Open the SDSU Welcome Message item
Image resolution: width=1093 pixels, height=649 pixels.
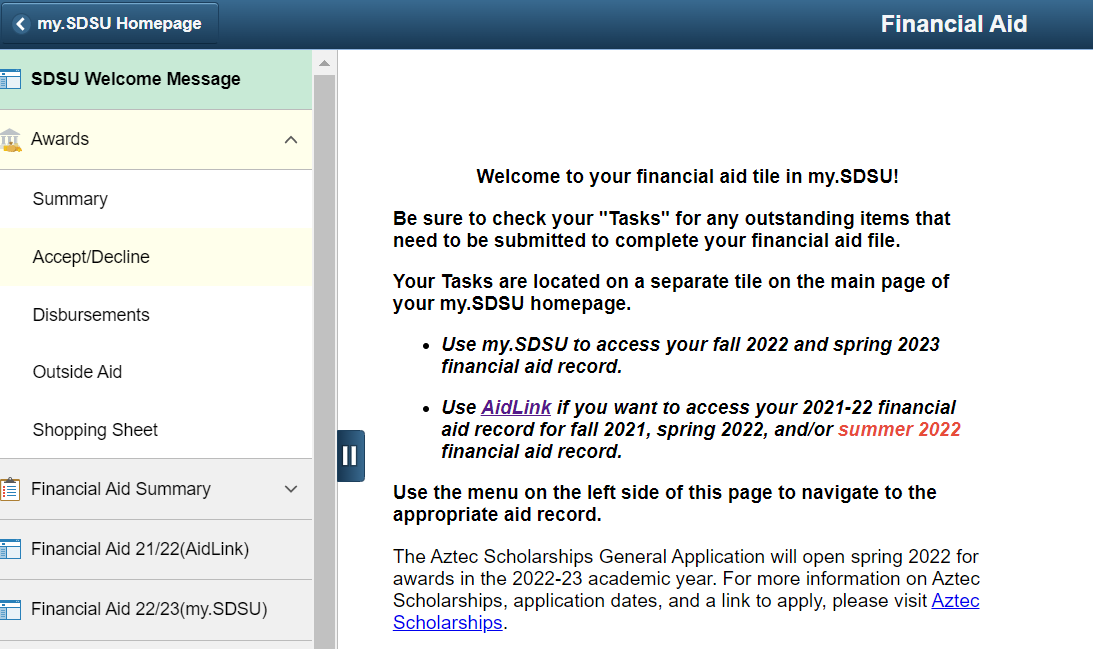[x=156, y=79]
